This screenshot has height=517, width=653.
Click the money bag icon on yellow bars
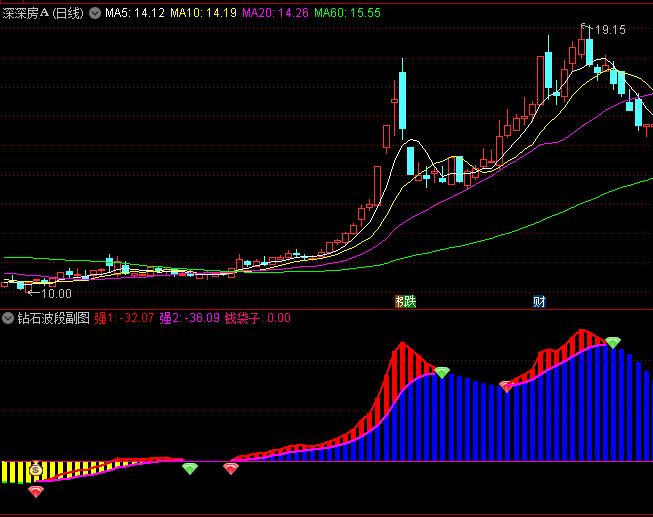tap(36, 469)
